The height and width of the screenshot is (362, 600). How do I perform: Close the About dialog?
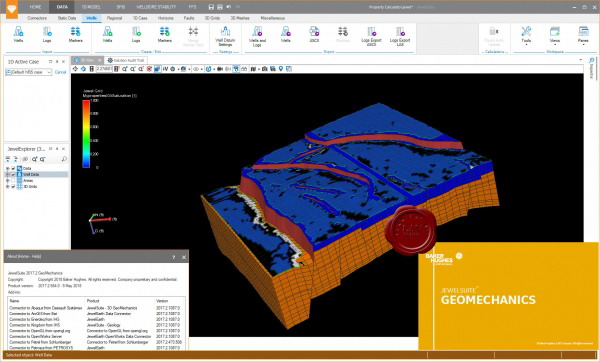coord(184,257)
